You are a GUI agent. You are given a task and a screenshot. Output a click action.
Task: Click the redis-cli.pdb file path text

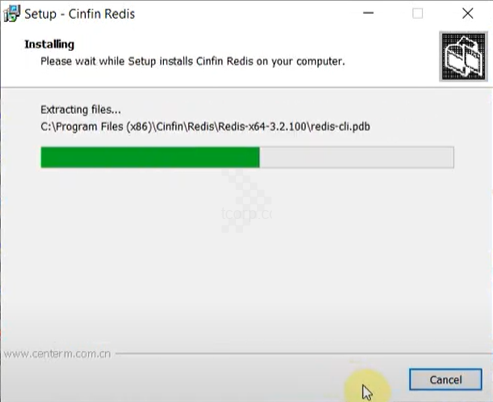[205, 127]
